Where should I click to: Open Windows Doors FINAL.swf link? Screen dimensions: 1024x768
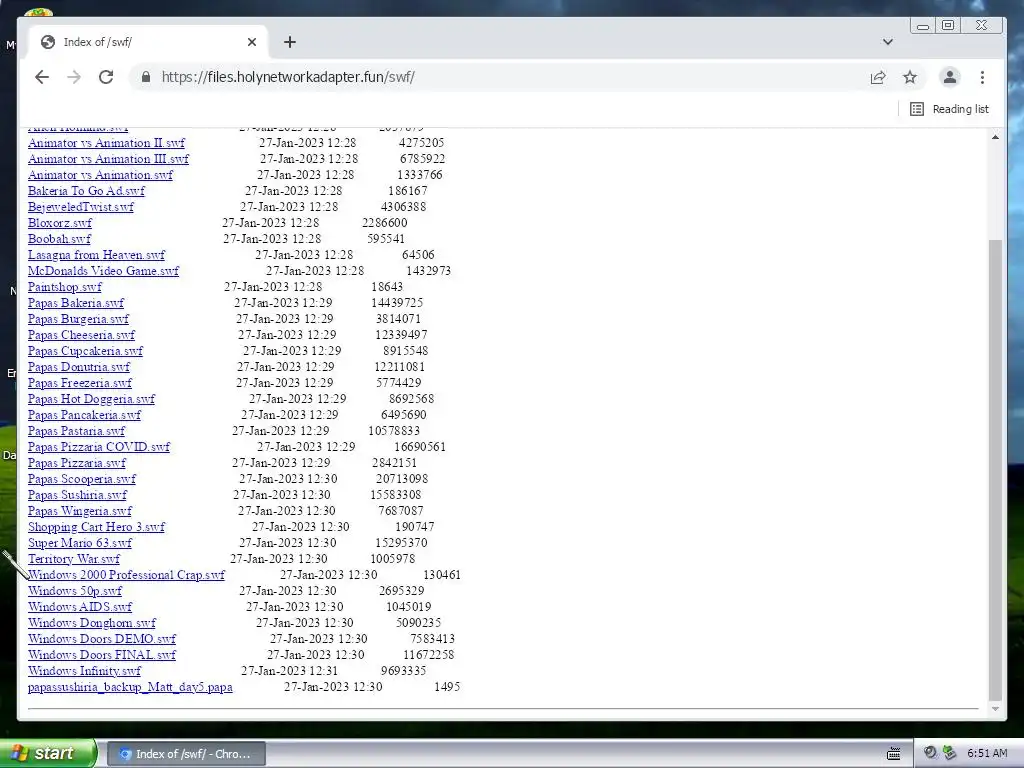[102, 655]
